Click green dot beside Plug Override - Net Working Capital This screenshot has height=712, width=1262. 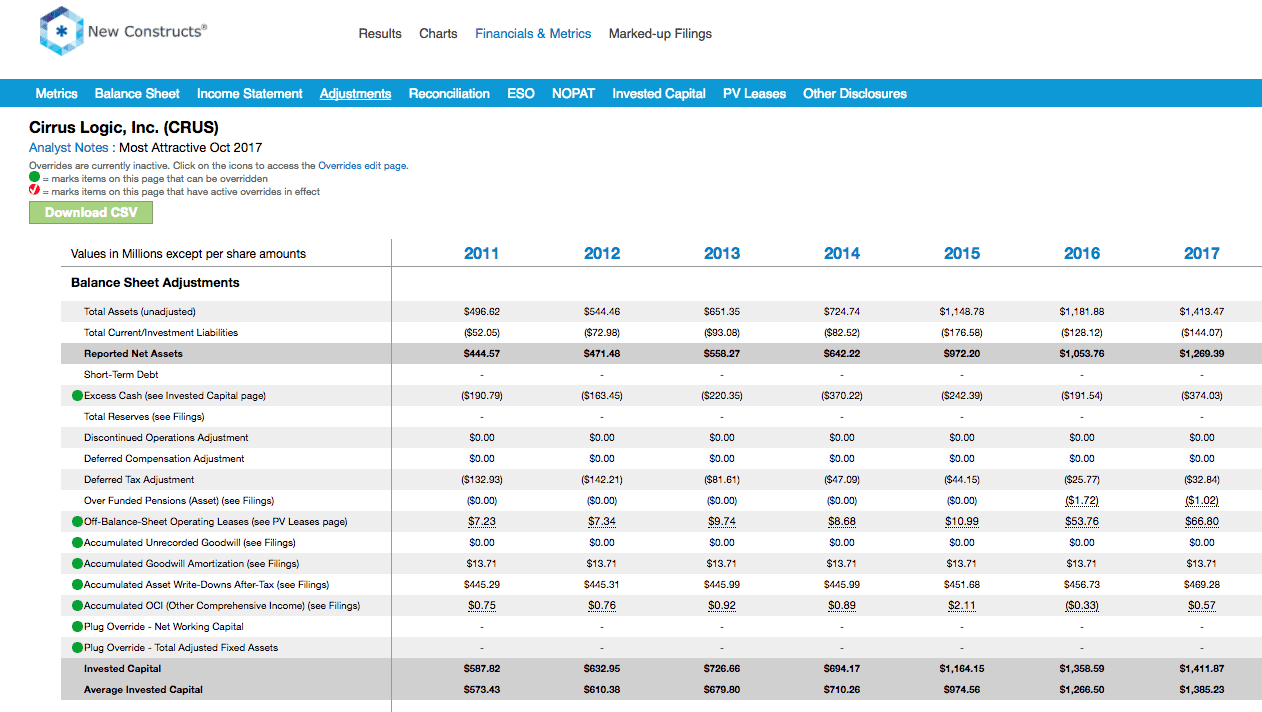coord(78,627)
